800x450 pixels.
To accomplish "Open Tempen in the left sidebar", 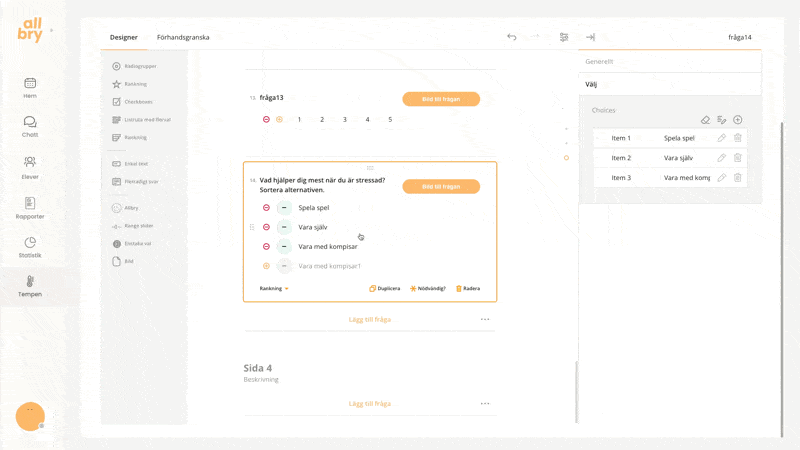I will click(30, 286).
